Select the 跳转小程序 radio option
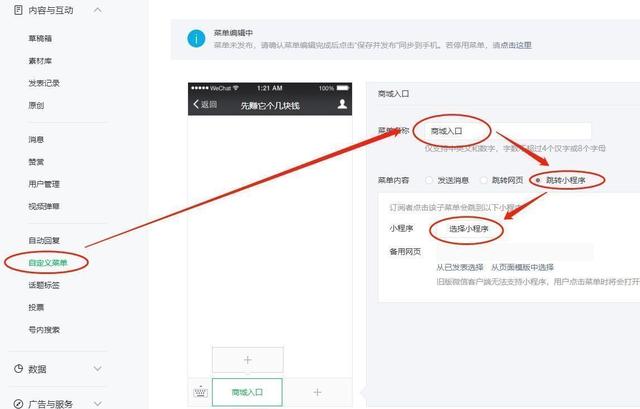Image resolution: width=640 pixels, height=409 pixels. 538,180
